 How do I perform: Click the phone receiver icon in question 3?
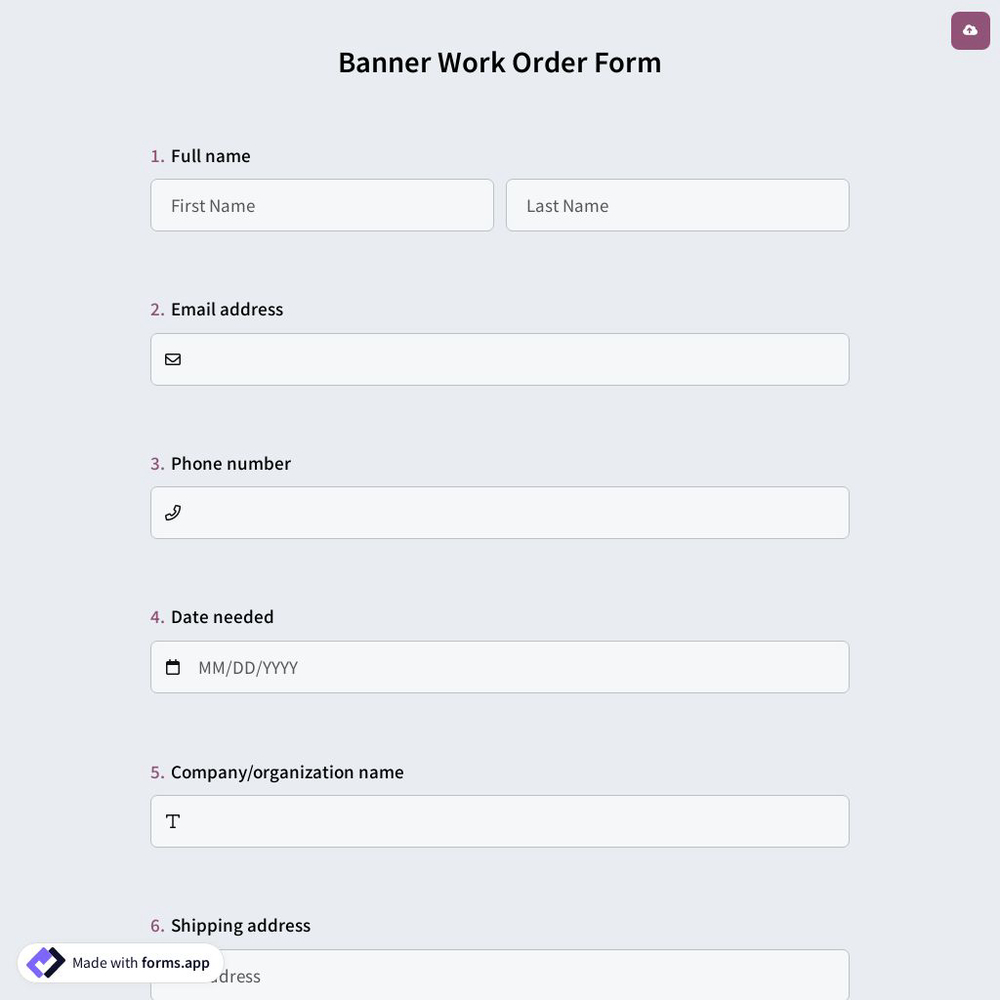172,511
